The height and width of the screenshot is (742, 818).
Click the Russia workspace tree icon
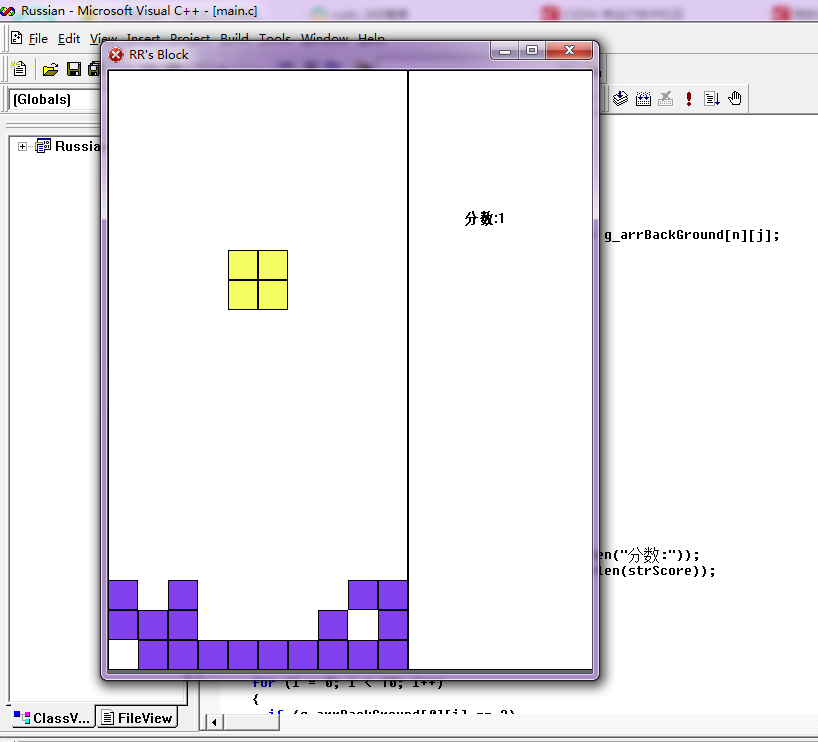click(43, 146)
